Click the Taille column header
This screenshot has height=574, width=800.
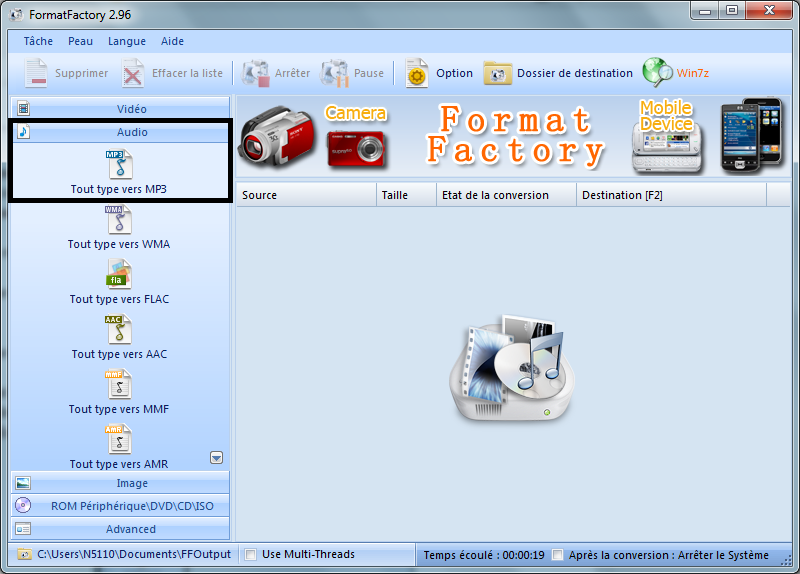(x=407, y=195)
